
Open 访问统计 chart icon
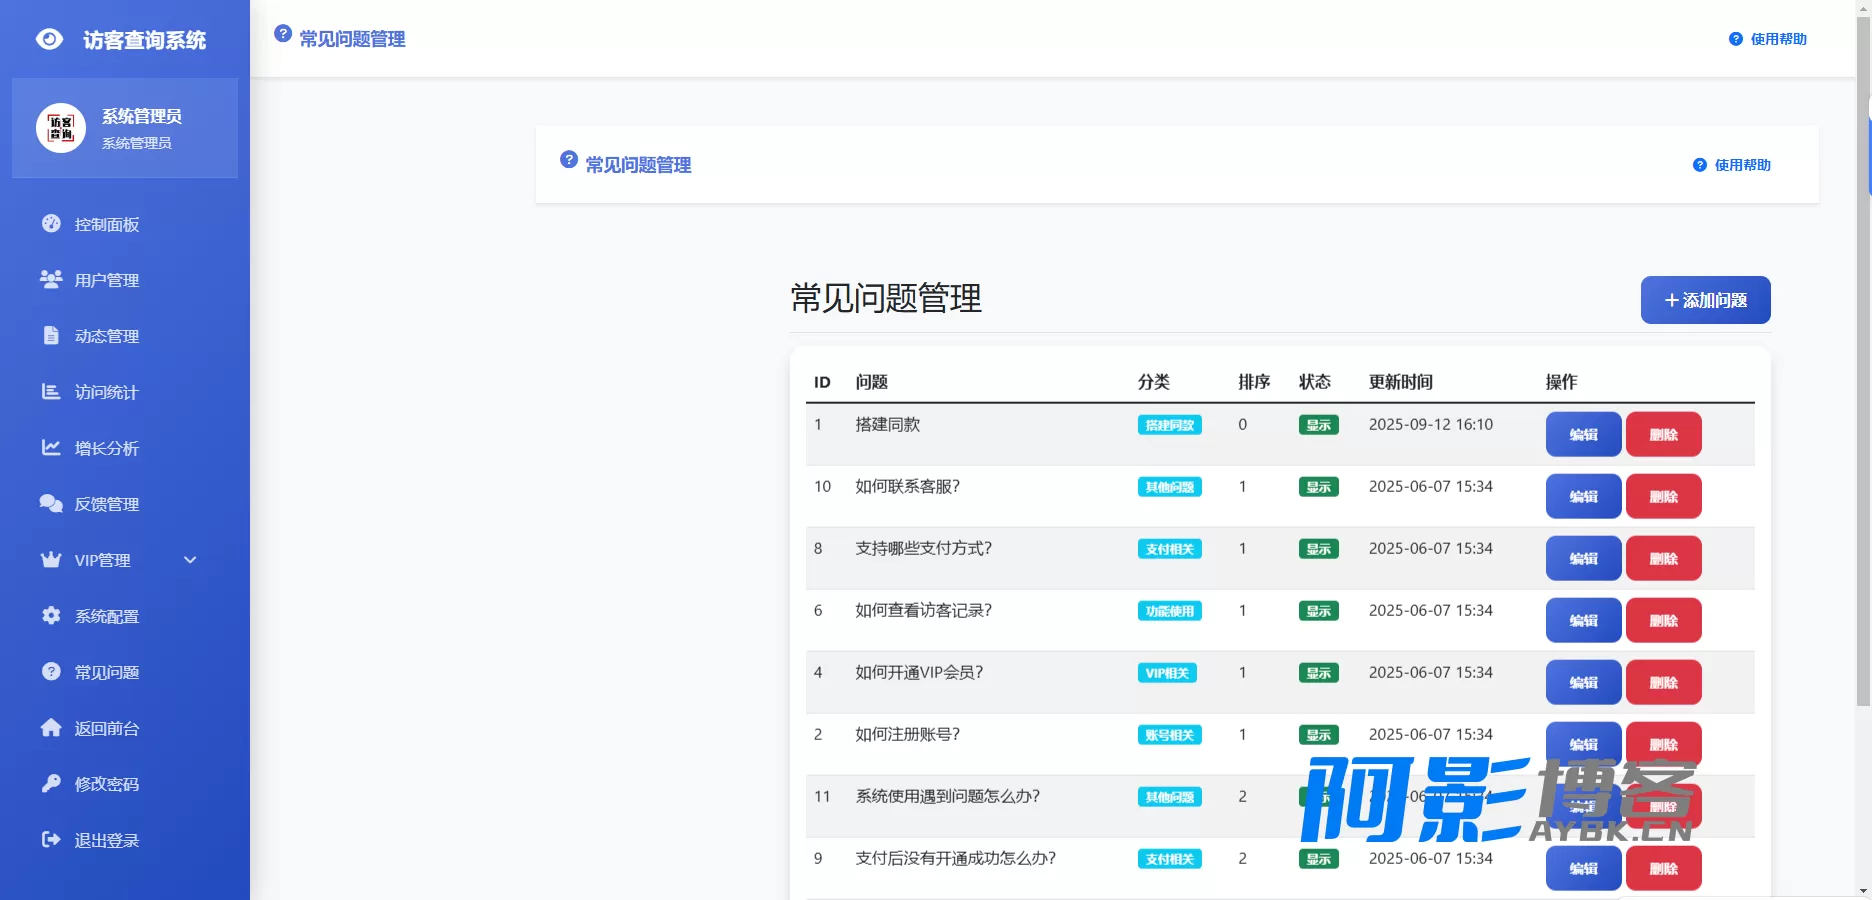pos(51,391)
